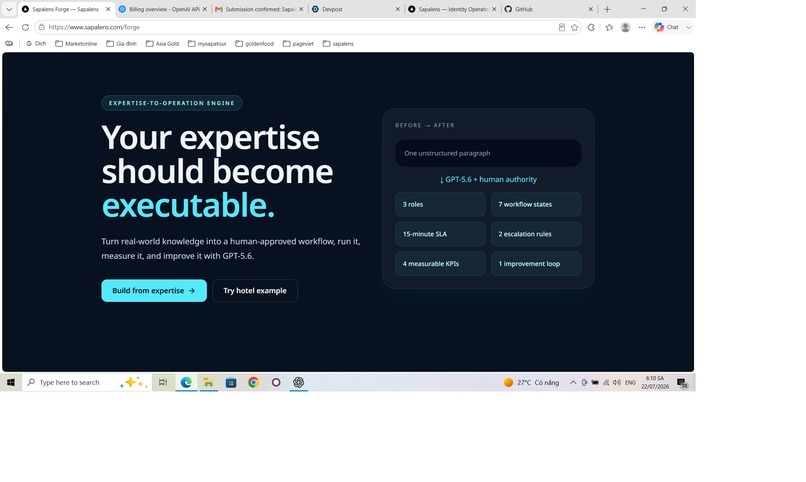This screenshot has width=806, height=482.
Task: Open a new browser tab with plus icon
Action: (x=607, y=9)
